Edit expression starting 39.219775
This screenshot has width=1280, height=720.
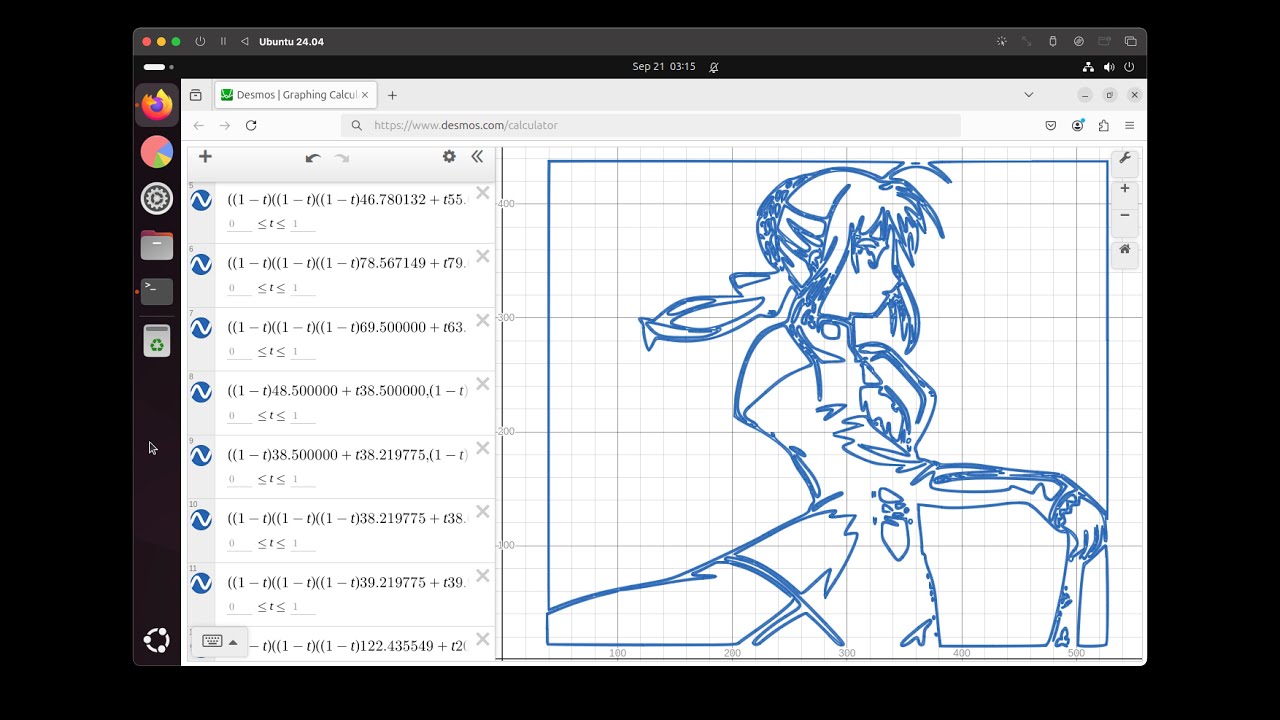point(347,582)
